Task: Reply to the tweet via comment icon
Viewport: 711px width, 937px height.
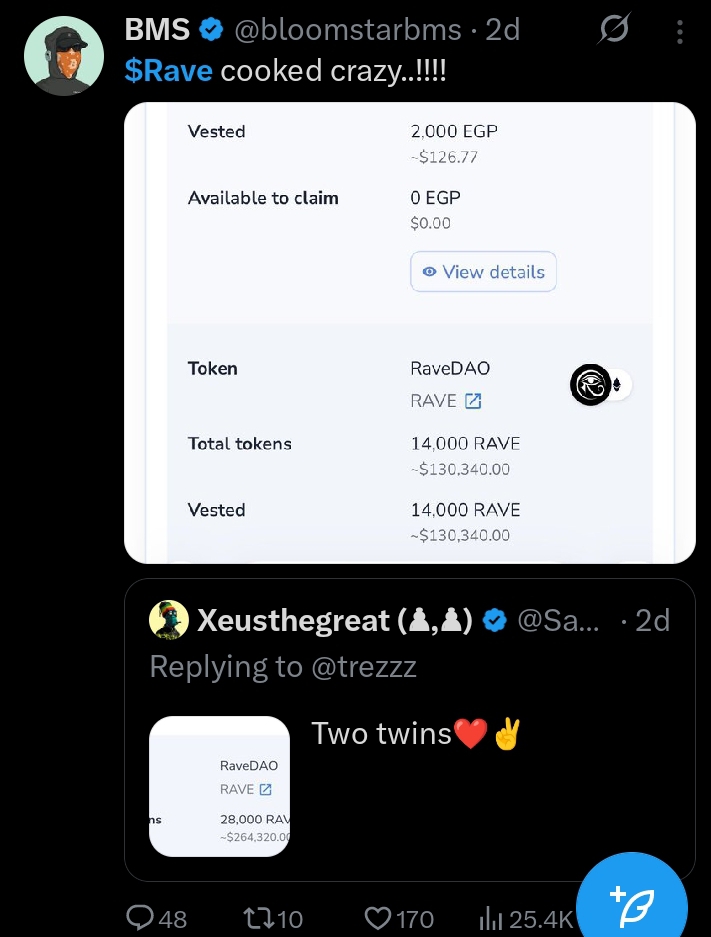Action: tap(141, 918)
